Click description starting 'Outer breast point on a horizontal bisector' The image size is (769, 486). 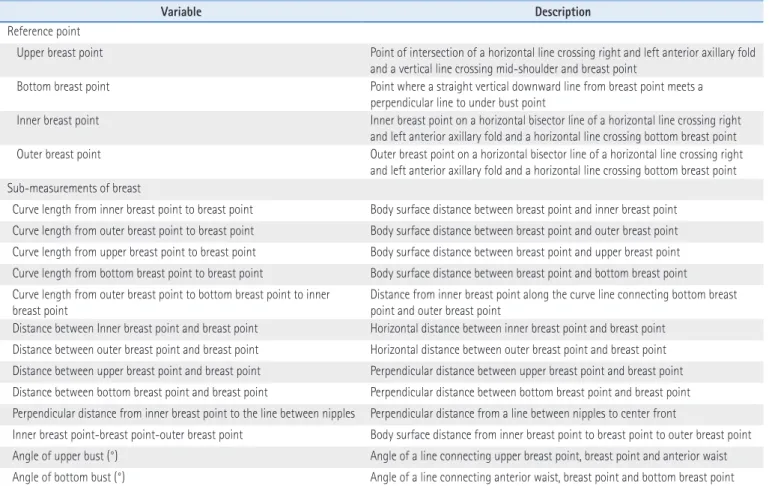[x=557, y=162]
